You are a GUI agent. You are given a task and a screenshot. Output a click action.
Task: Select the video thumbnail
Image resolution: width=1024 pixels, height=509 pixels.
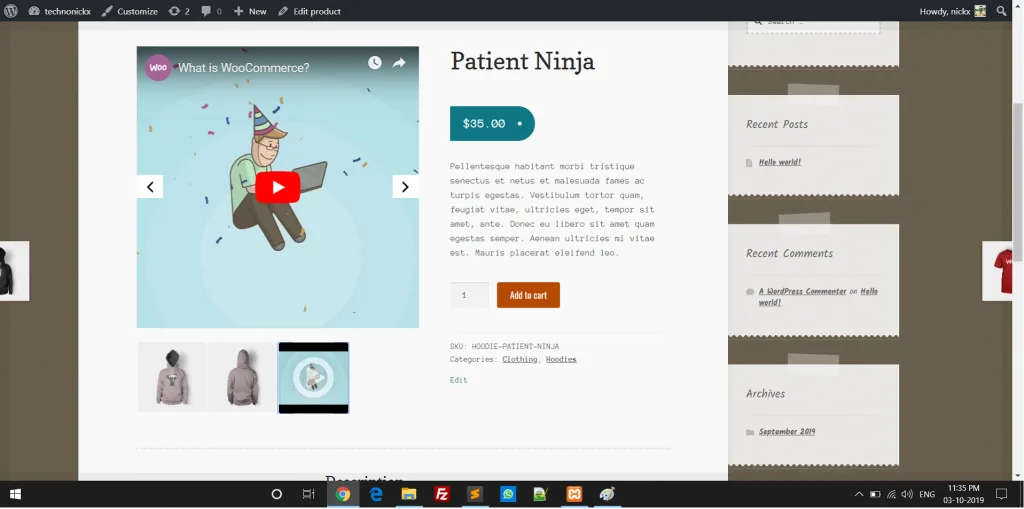[x=313, y=378]
